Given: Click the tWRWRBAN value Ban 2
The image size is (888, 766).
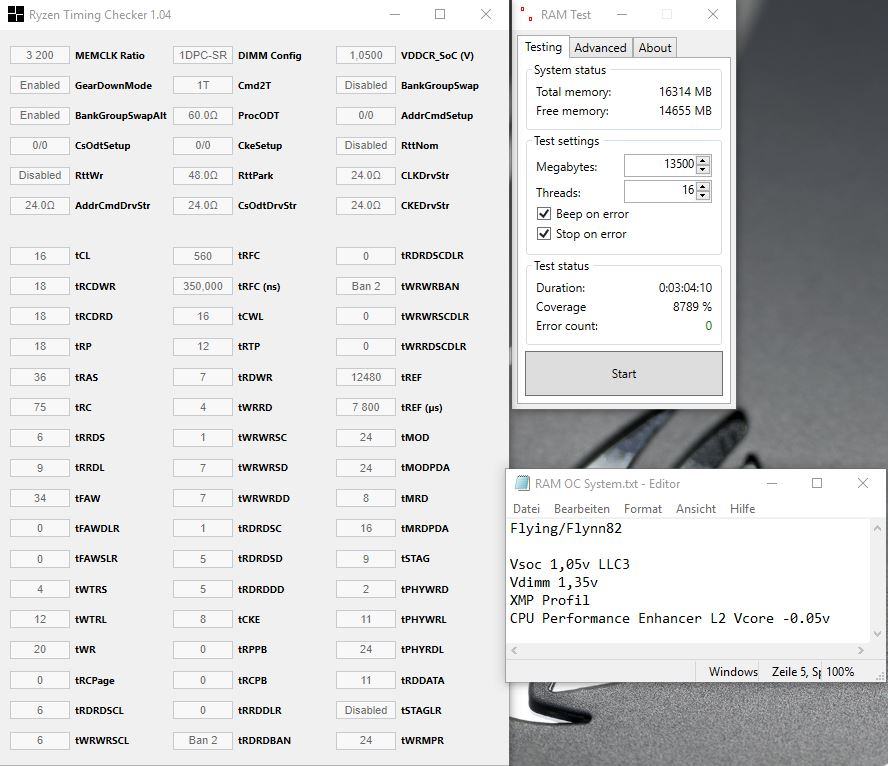Looking at the screenshot, I should coord(366,286).
